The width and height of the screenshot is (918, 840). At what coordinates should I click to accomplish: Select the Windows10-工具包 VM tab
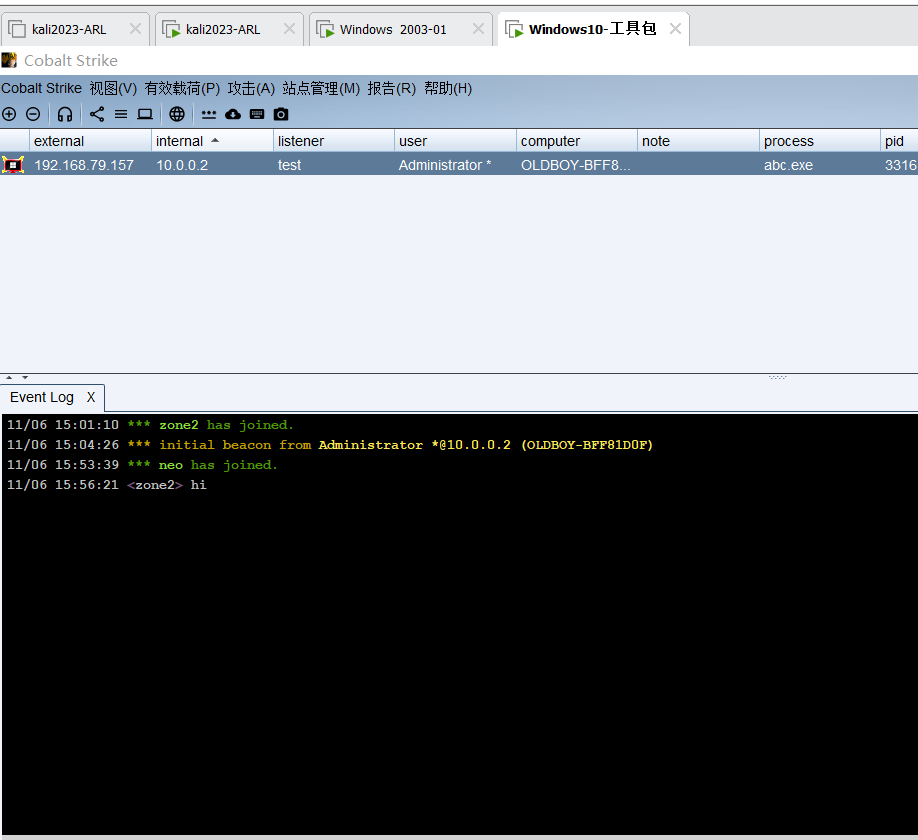coord(592,29)
